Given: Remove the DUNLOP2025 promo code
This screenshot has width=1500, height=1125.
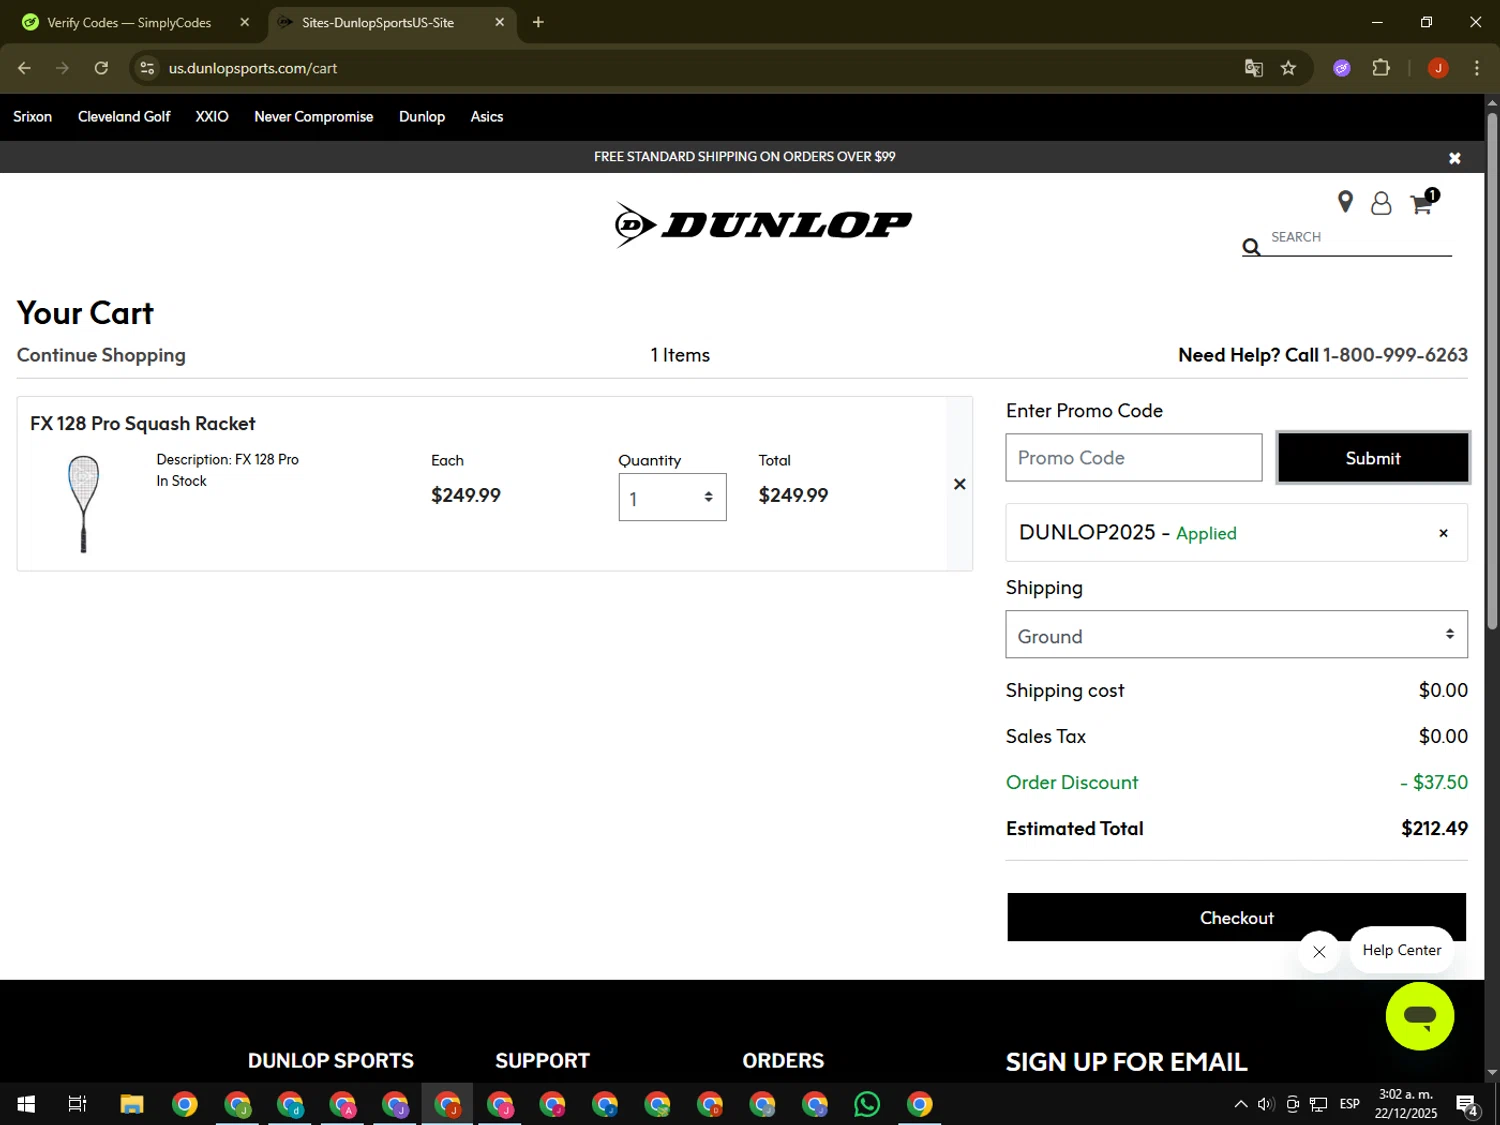Looking at the screenshot, I should (x=1443, y=533).
